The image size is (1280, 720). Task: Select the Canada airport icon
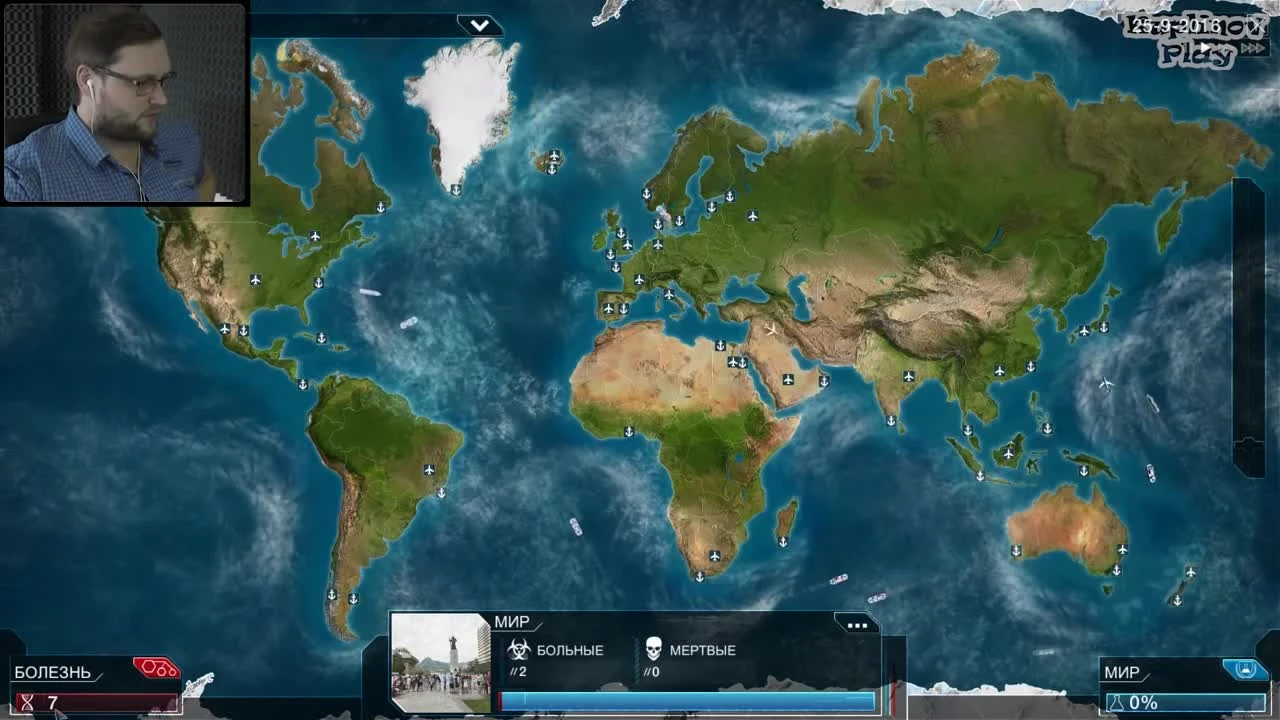click(x=315, y=236)
